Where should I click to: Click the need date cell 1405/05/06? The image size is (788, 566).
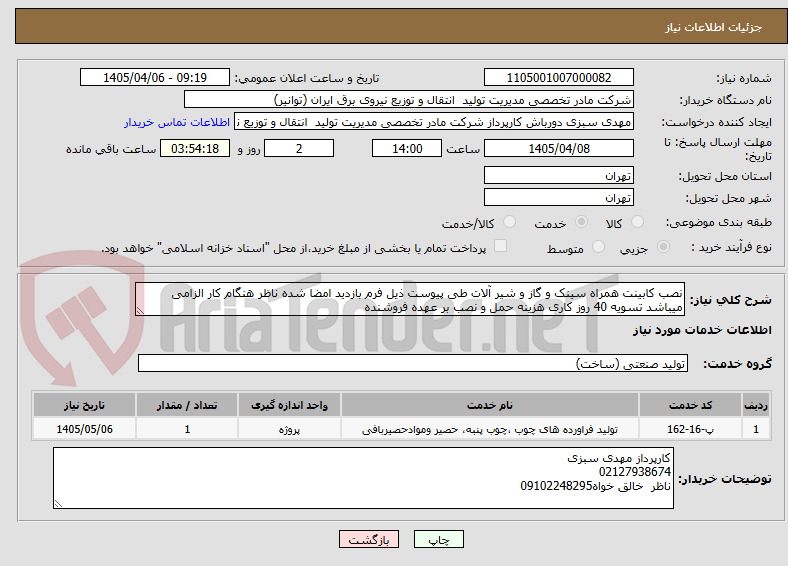pos(84,429)
